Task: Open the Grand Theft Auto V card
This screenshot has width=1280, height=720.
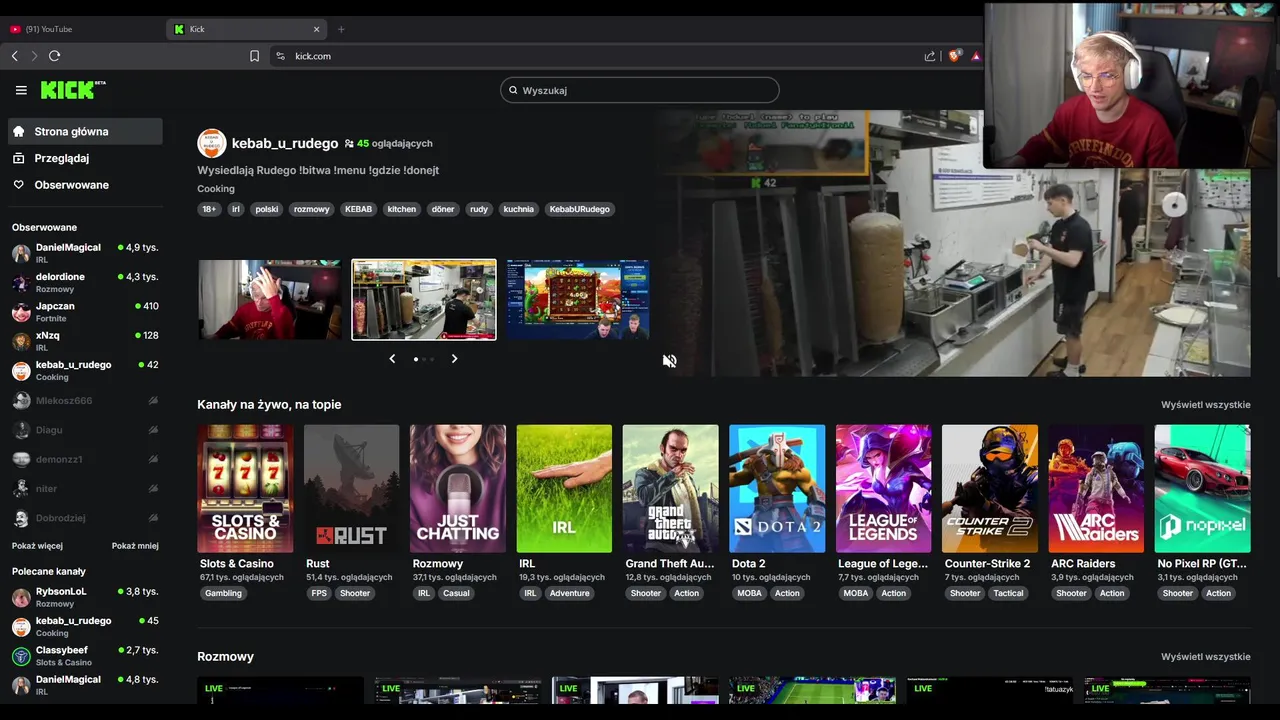Action: click(670, 489)
